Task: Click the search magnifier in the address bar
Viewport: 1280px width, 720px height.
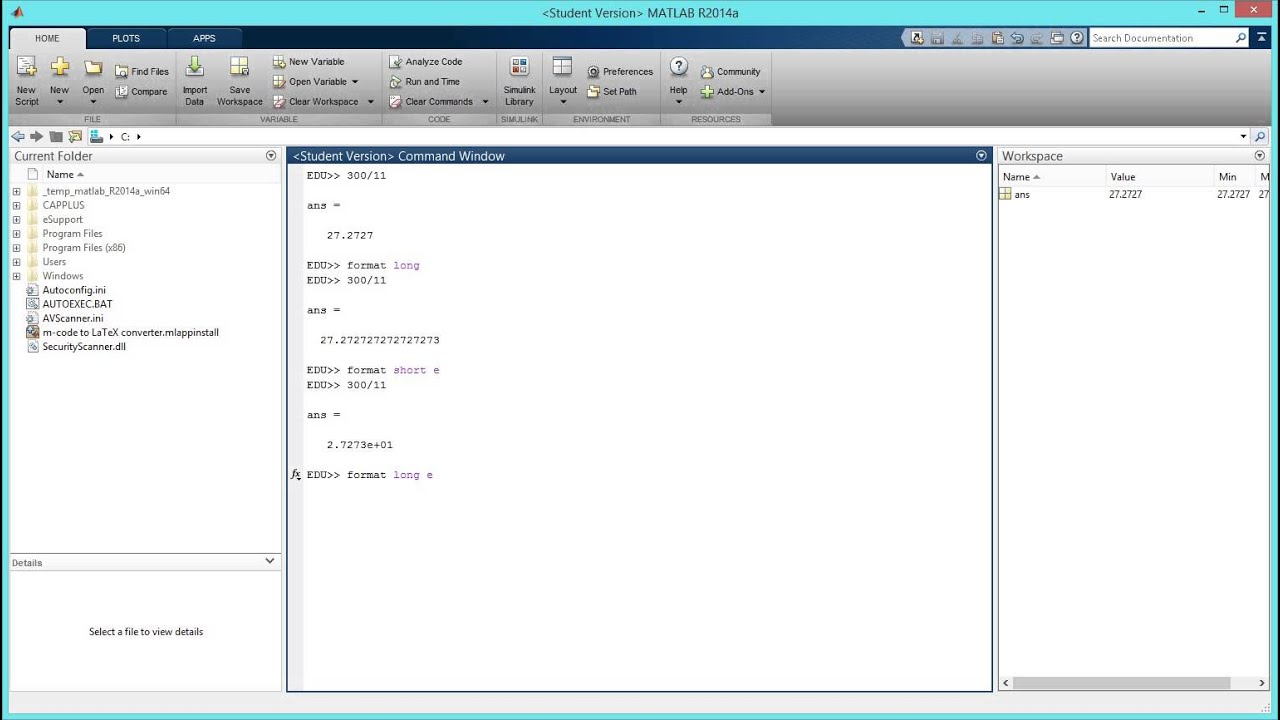Action: point(1260,136)
